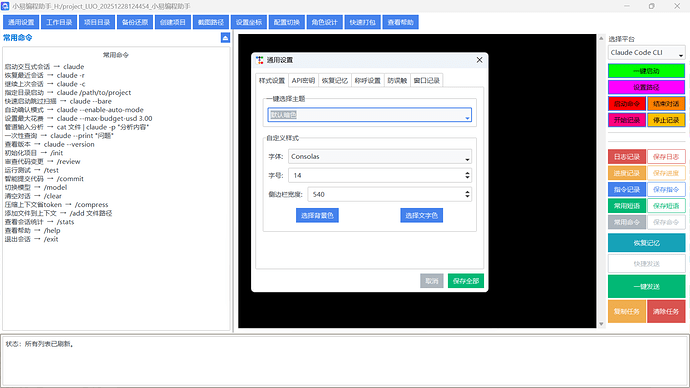The image size is (690, 388).
Task: Click the 保存日志 button
Action: click(x=666, y=157)
